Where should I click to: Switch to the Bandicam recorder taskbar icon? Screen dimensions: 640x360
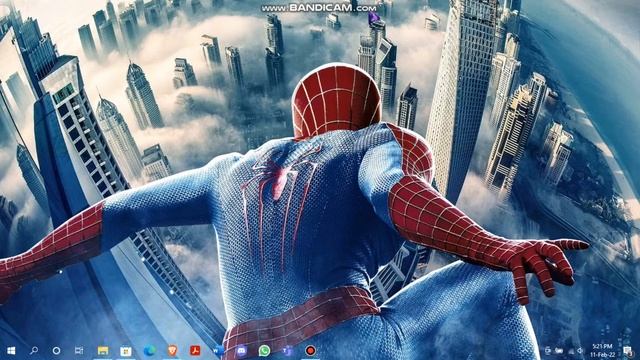pyautogui.click(x=310, y=351)
